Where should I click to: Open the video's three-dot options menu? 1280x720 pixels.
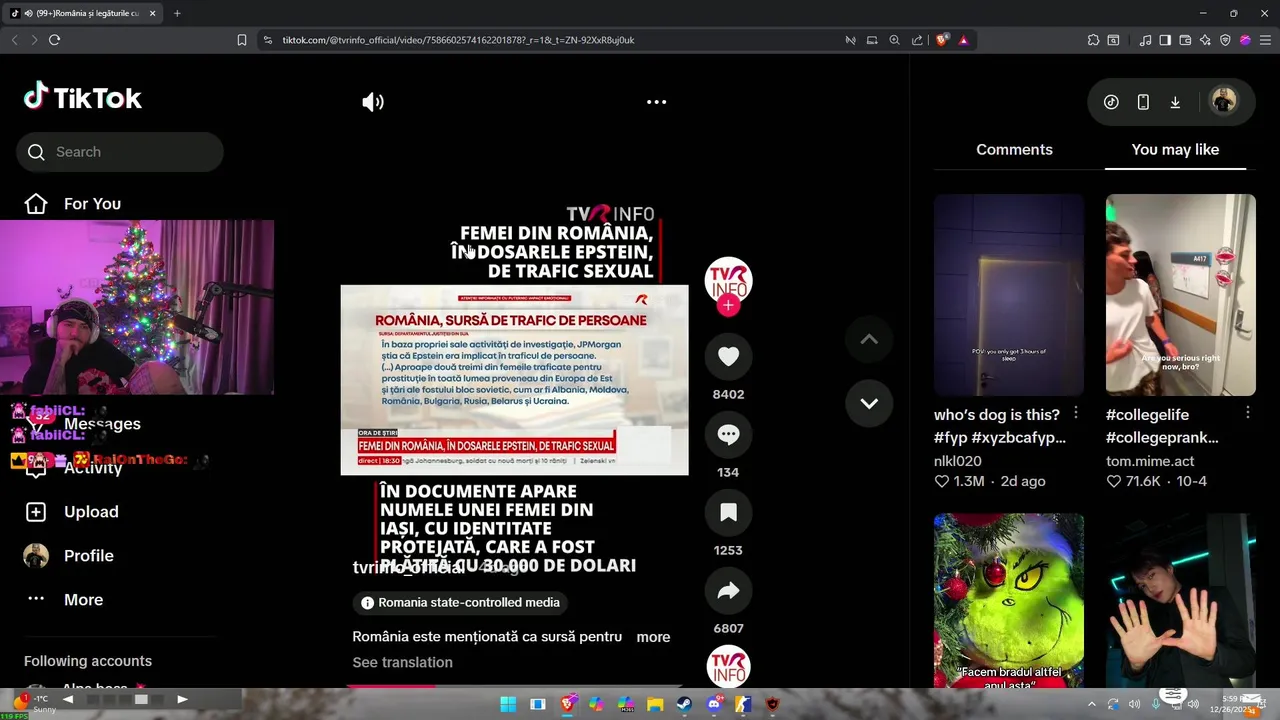[656, 102]
